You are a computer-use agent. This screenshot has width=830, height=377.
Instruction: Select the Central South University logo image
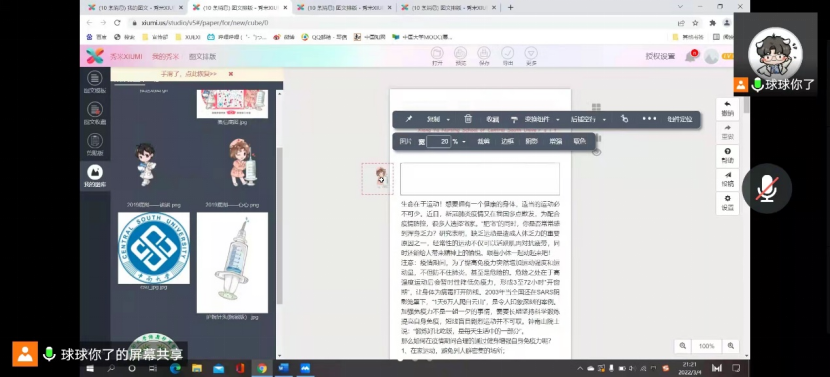(x=154, y=248)
